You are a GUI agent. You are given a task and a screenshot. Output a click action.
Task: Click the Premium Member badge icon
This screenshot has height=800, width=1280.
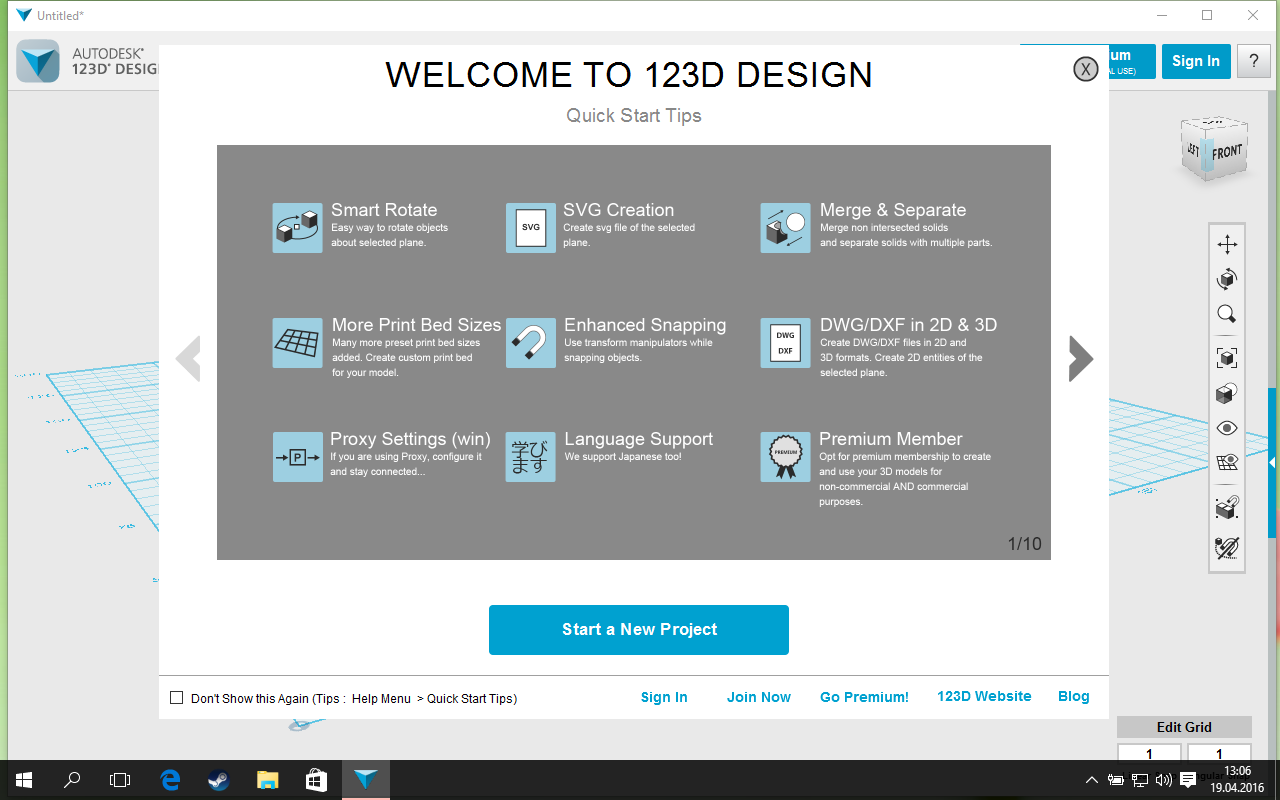point(785,457)
